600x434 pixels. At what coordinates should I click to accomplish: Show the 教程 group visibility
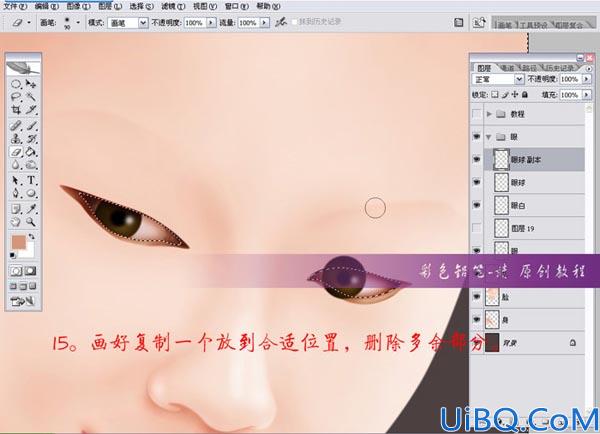point(477,114)
